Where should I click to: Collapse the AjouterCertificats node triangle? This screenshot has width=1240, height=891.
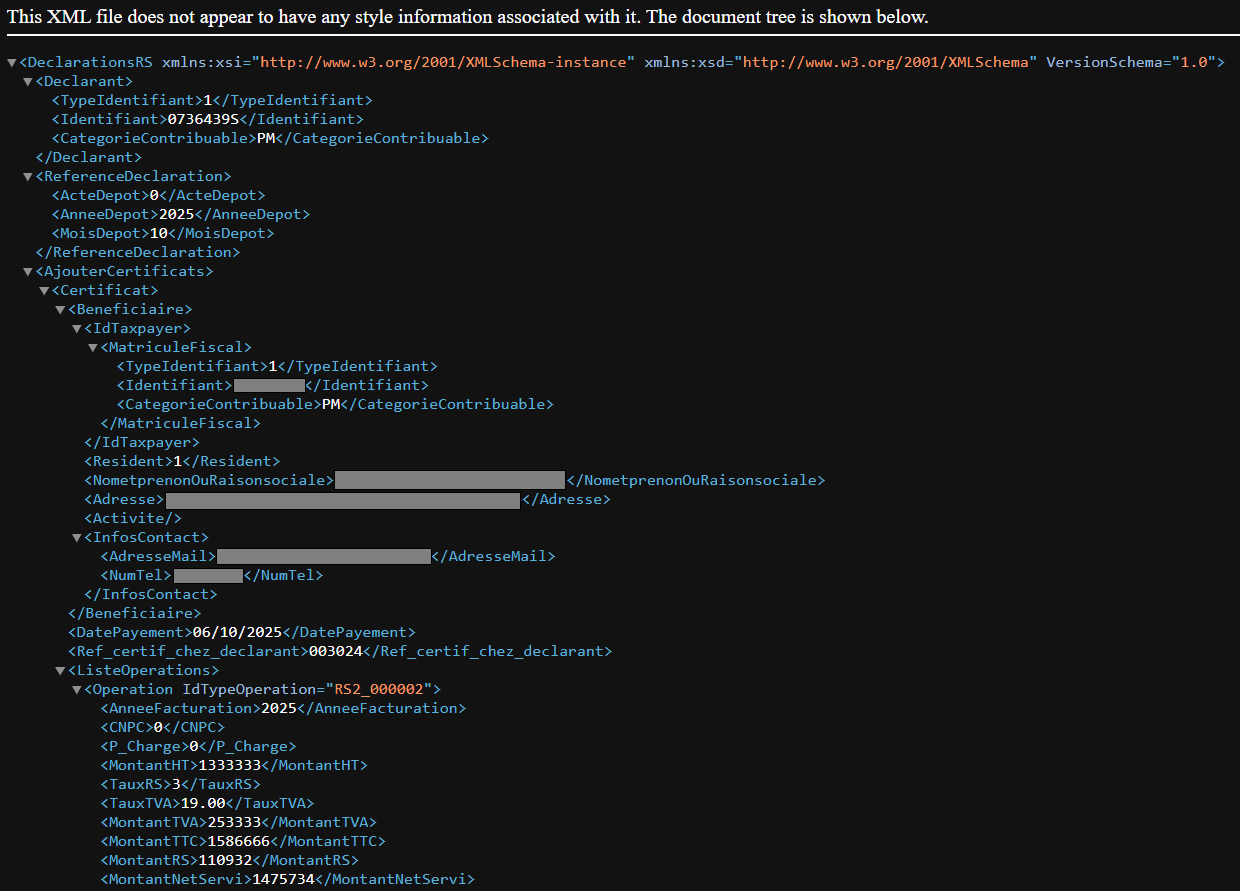tap(27, 272)
